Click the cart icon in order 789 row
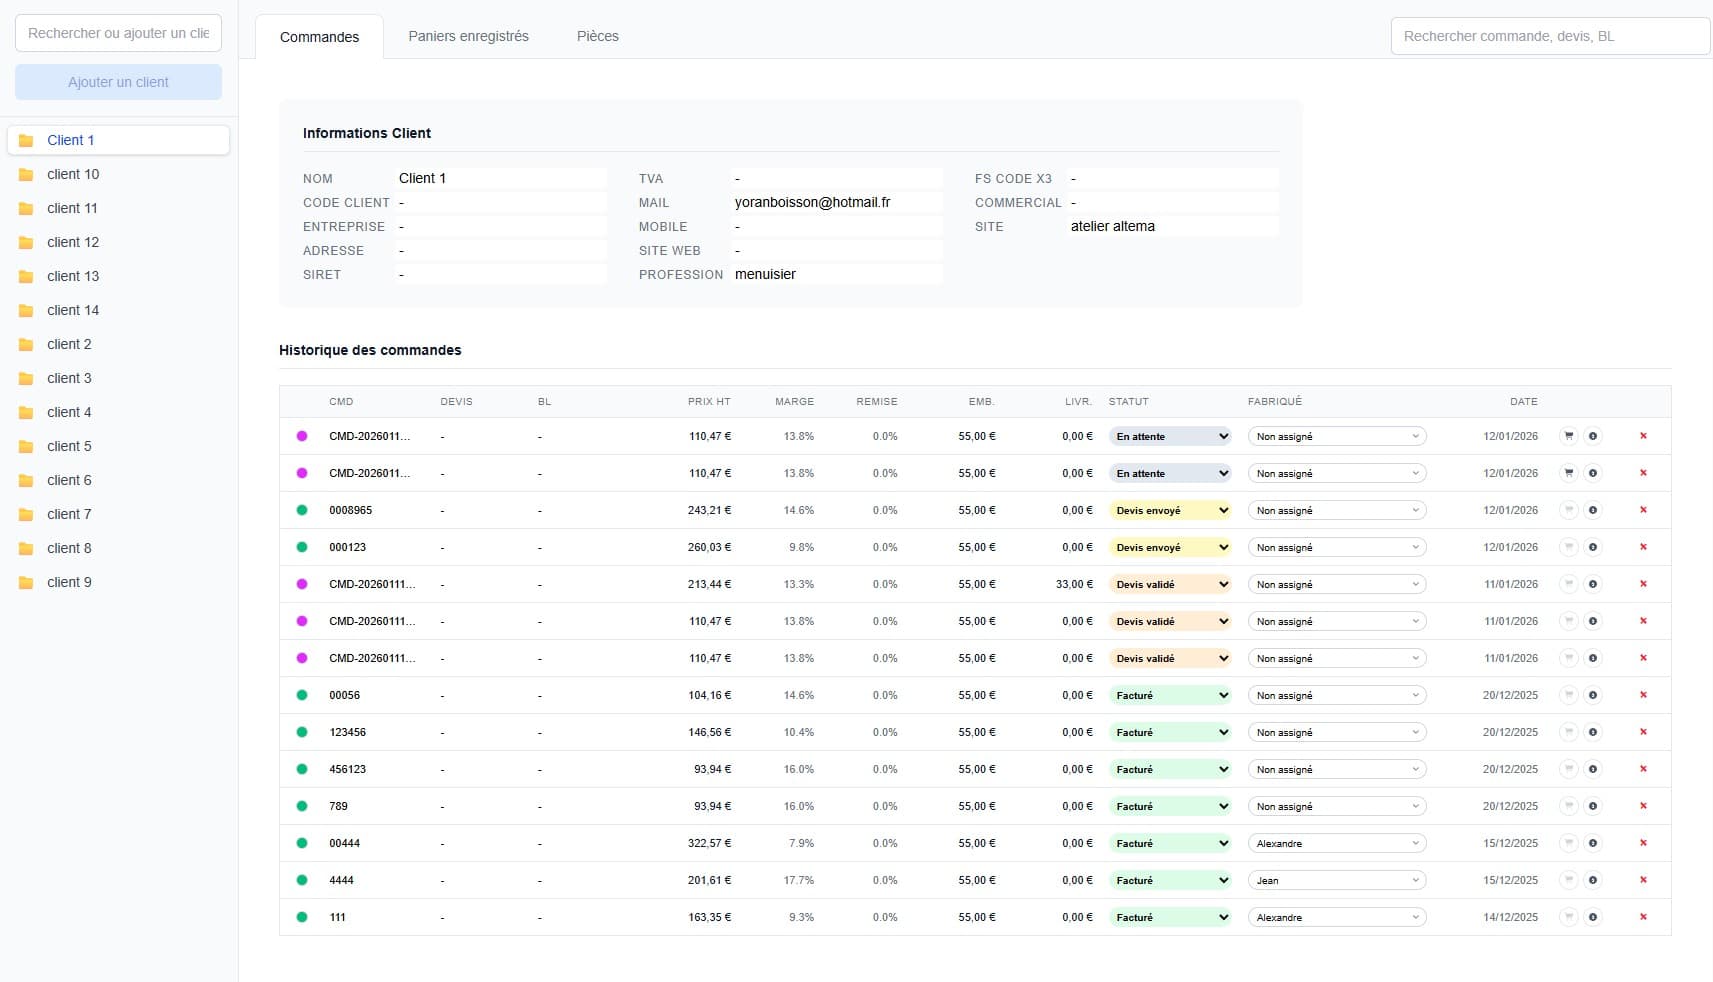 [1569, 806]
